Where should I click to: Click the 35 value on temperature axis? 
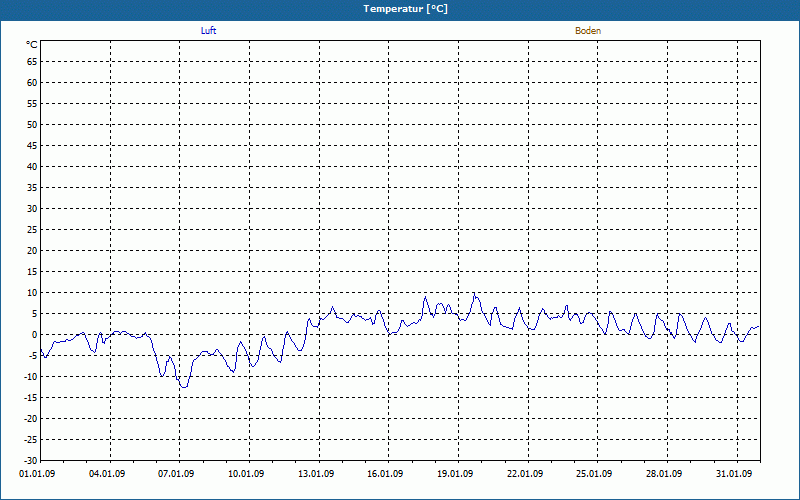point(32,188)
